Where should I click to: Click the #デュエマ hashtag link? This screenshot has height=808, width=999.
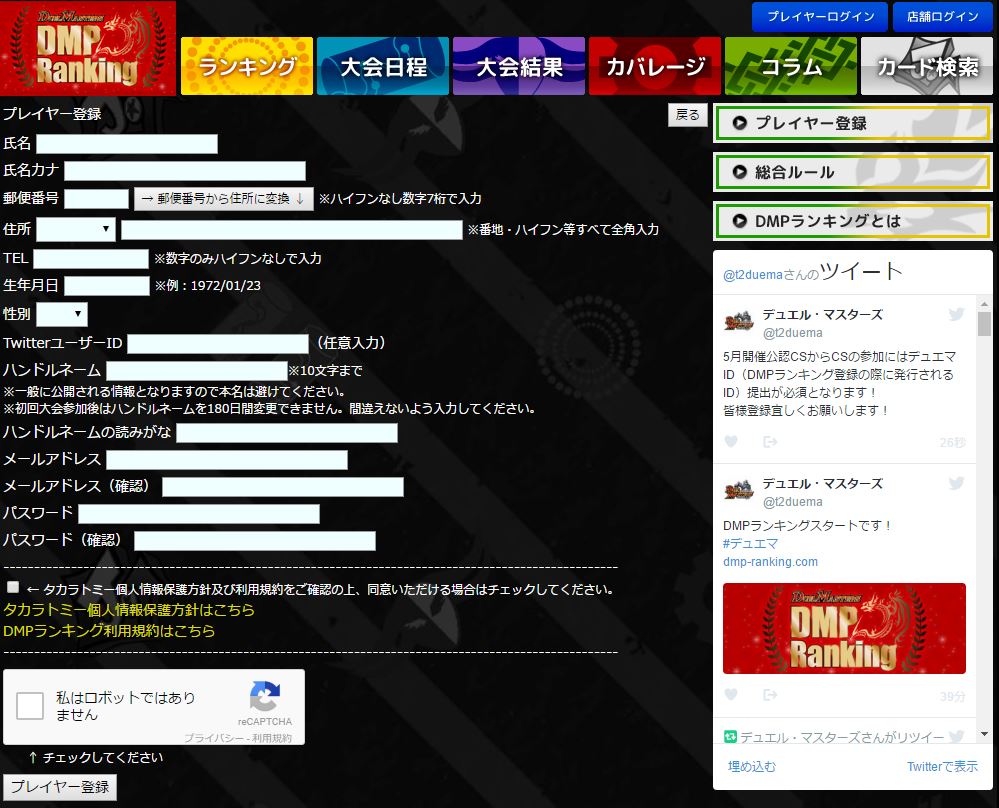tap(751, 544)
